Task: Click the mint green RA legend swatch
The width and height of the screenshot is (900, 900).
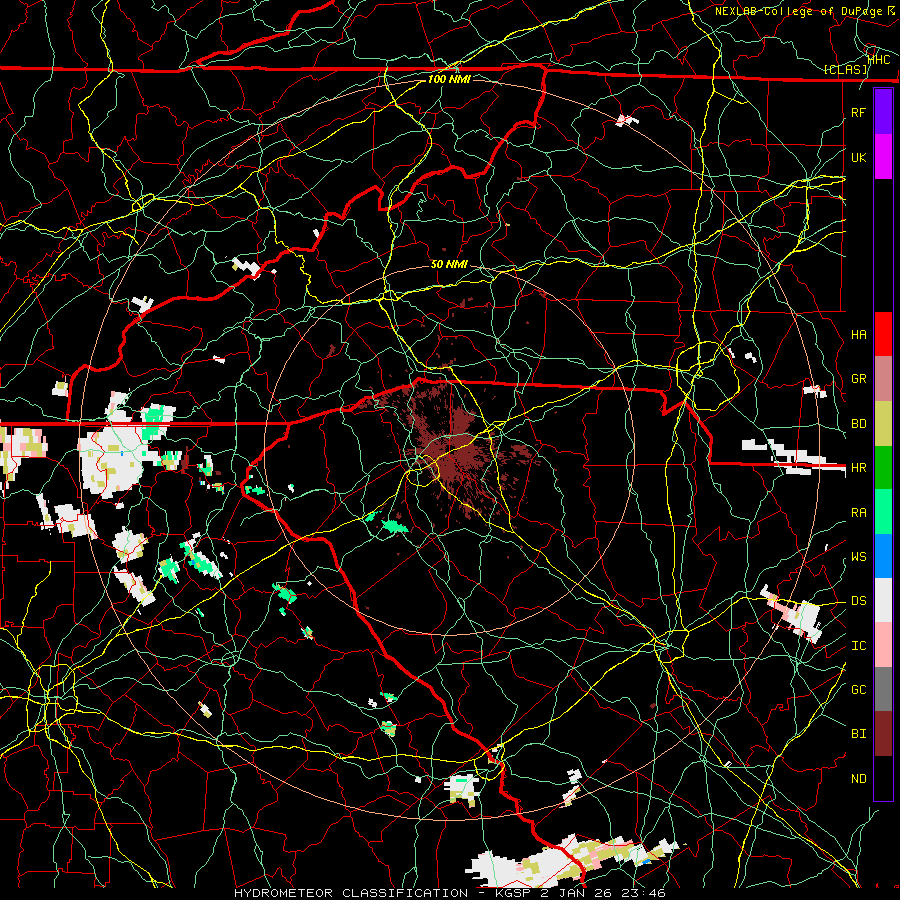Action: [x=883, y=512]
